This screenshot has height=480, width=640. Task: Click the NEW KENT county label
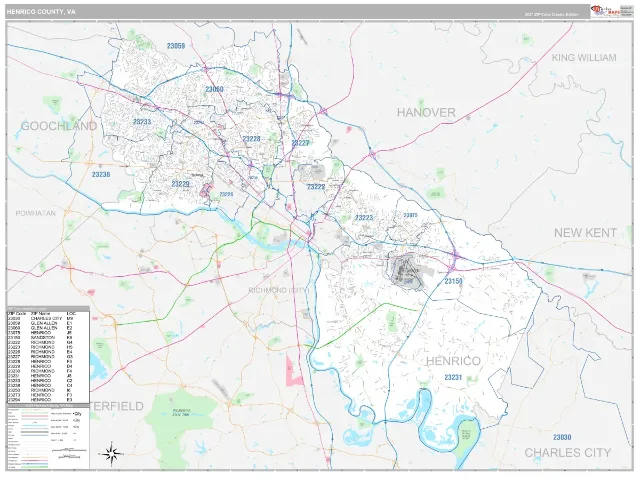pos(585,233)
